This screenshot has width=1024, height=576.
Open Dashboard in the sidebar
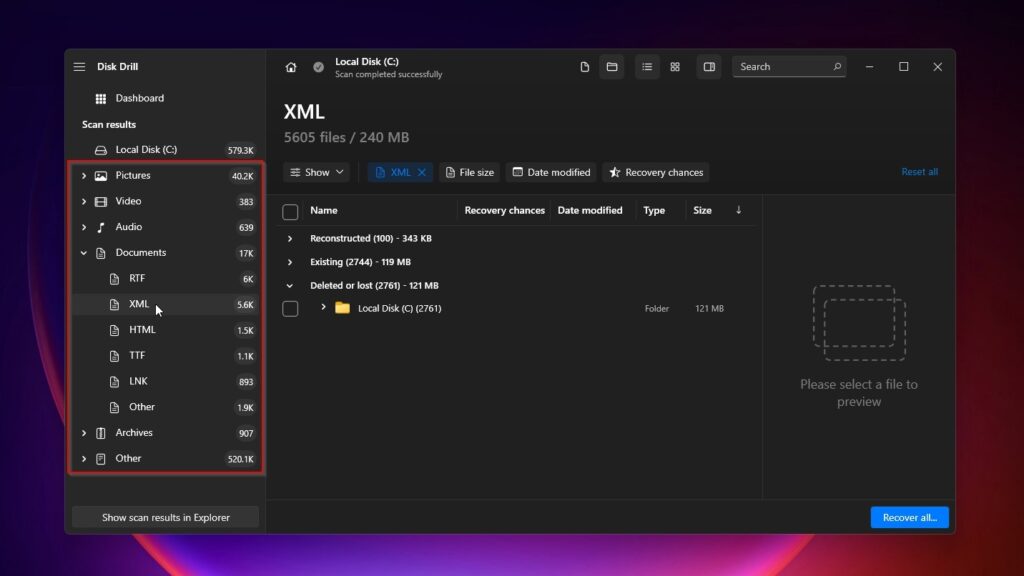[x=166, y=98]
